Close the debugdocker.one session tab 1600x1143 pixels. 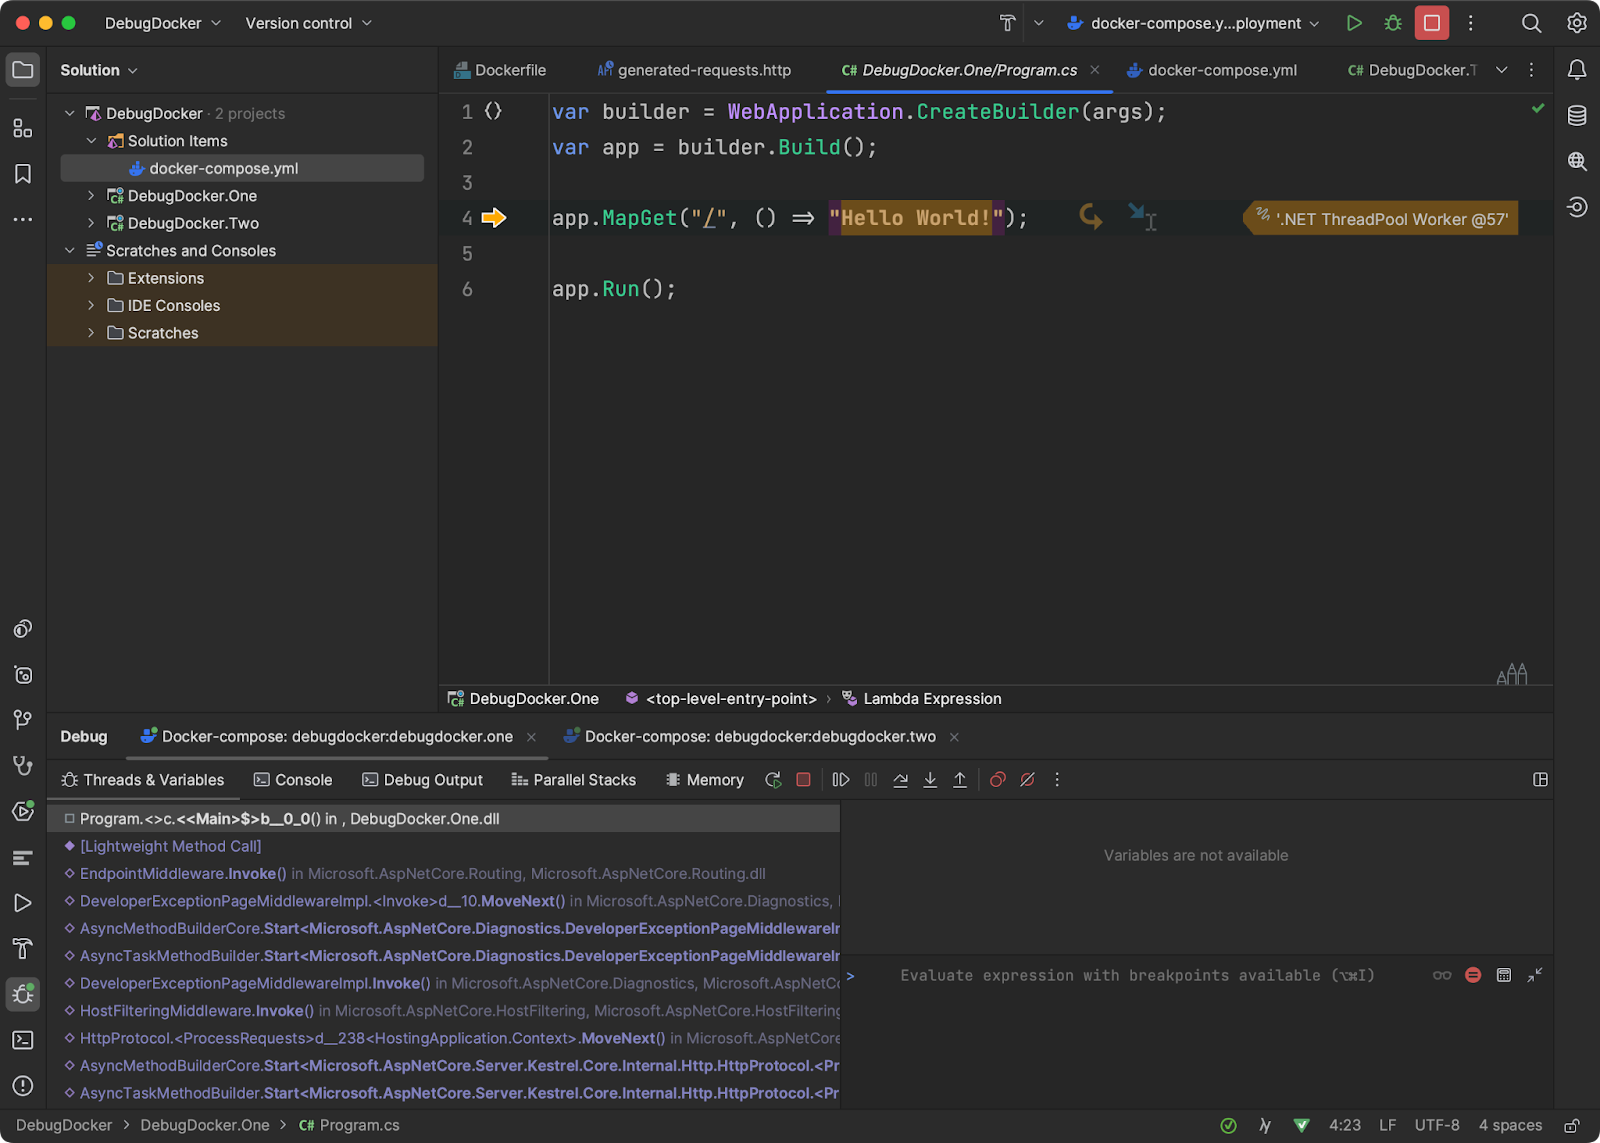[531, 737]
